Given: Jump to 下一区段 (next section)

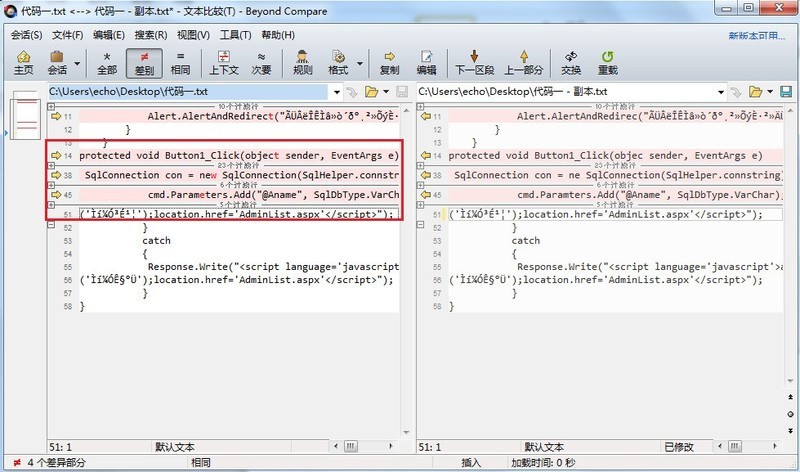Looking at the screenshot, I should coord(476,62).
